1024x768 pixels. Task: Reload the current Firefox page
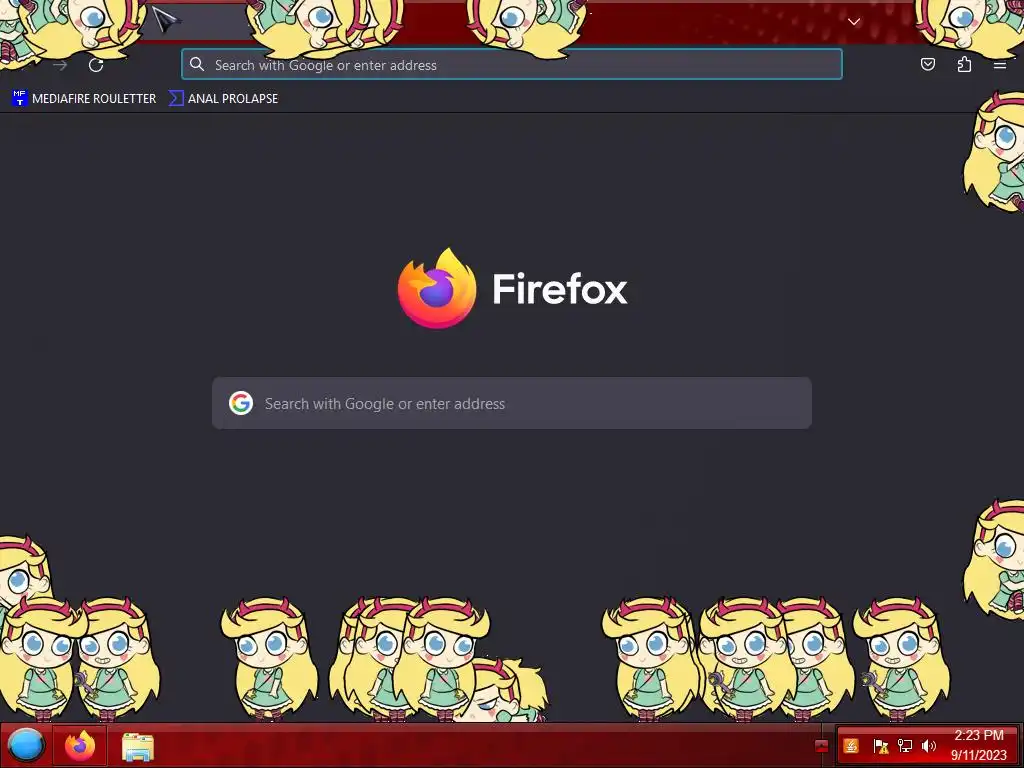96,65
